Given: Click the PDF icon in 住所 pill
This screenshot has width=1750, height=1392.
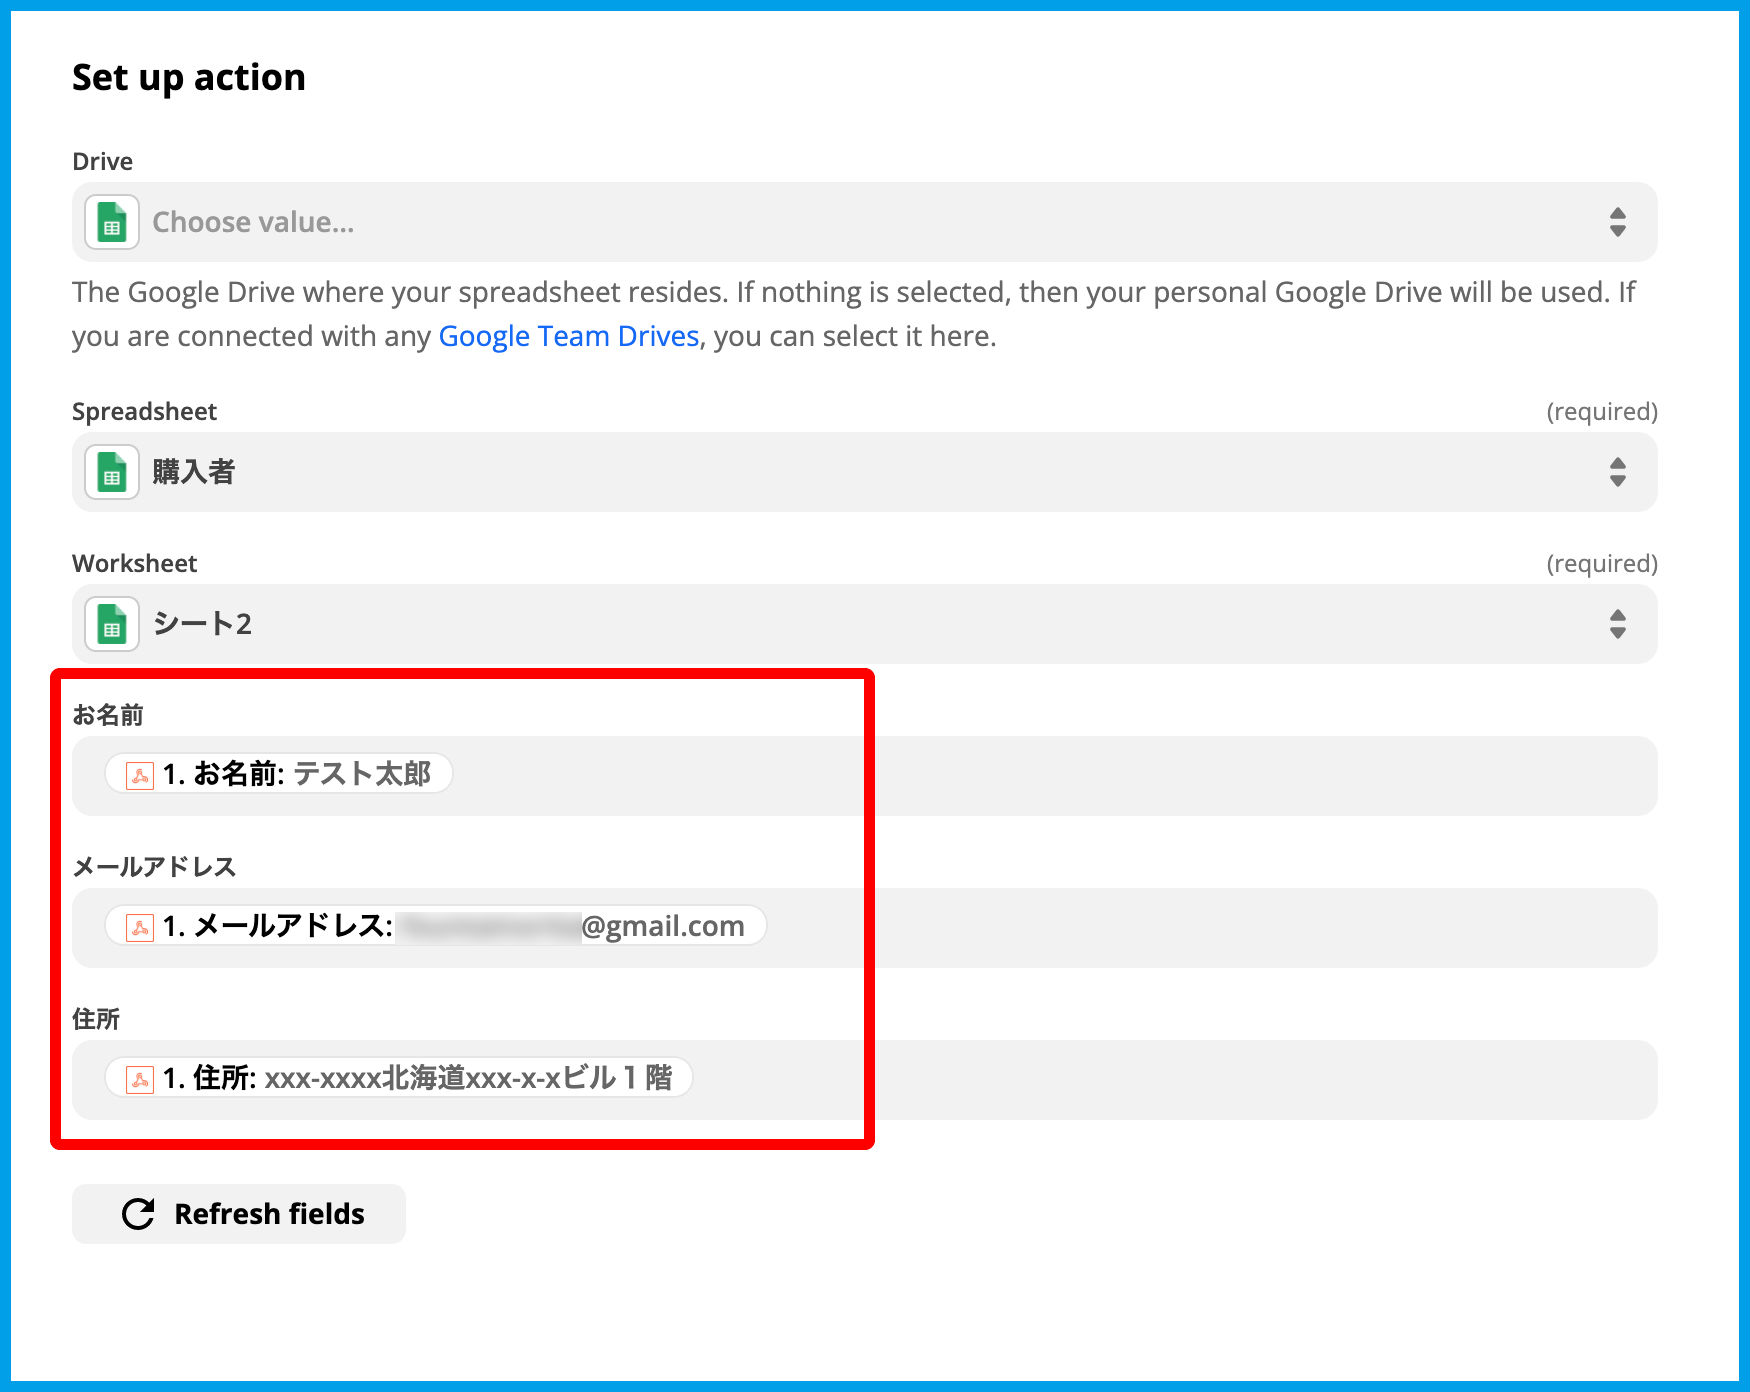Looking at the screenshot, I should tap(140, 1079).
